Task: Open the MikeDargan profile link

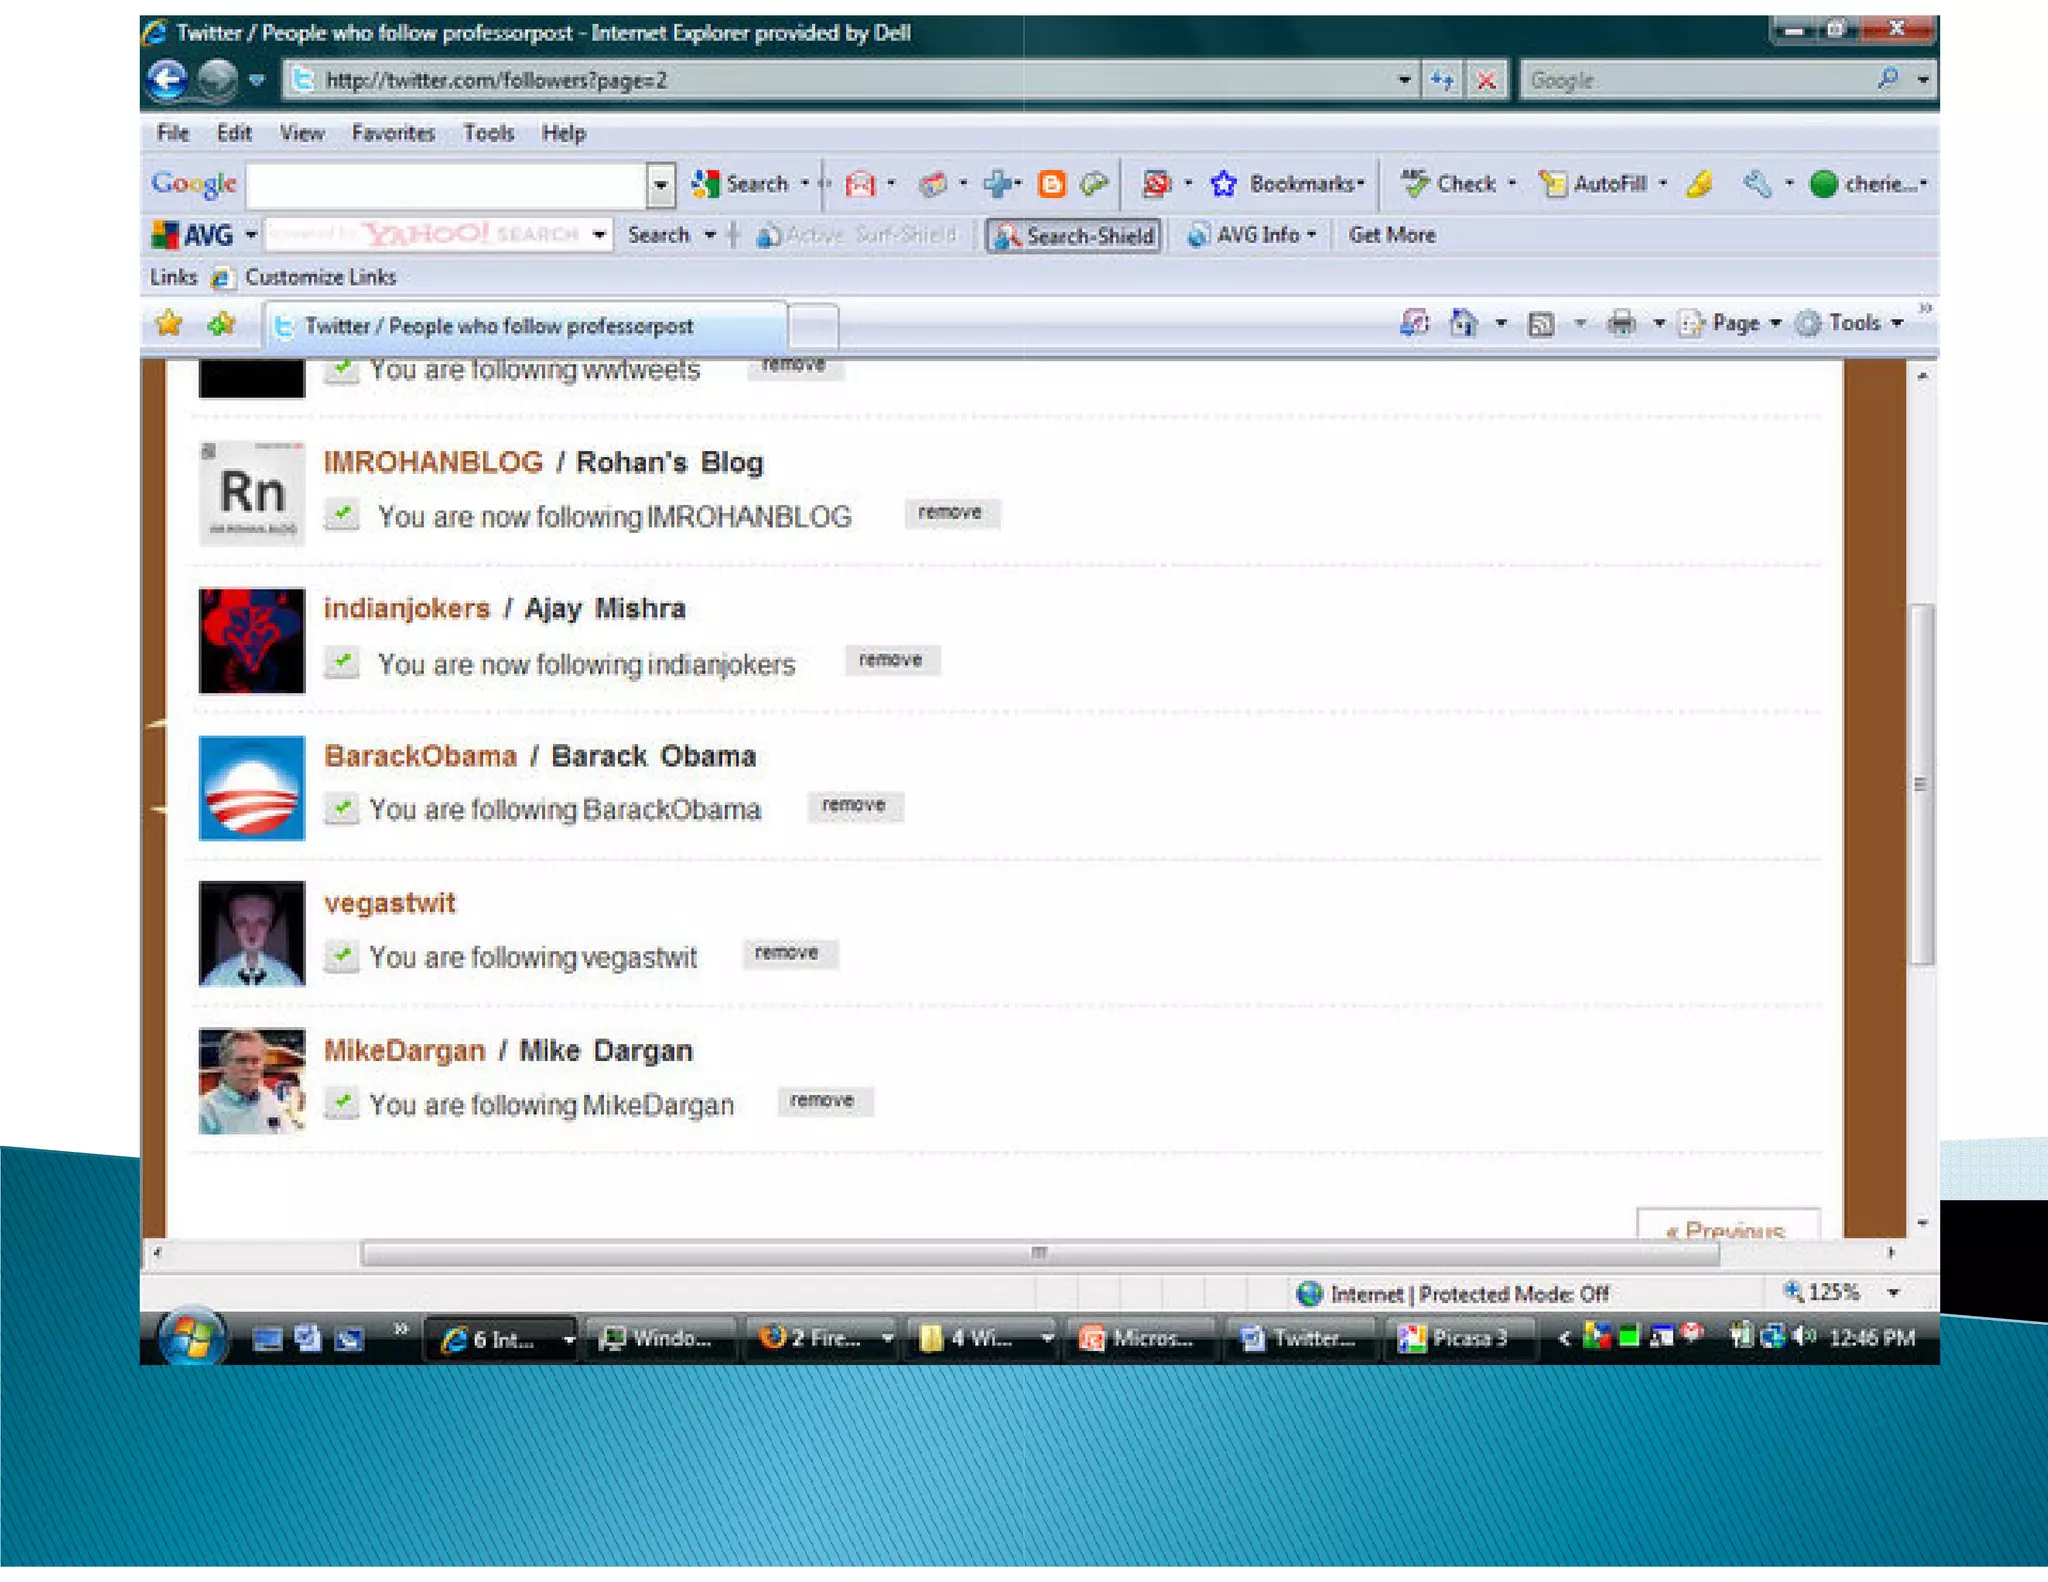Action: pyautogui.click(x=404, y=1051)
